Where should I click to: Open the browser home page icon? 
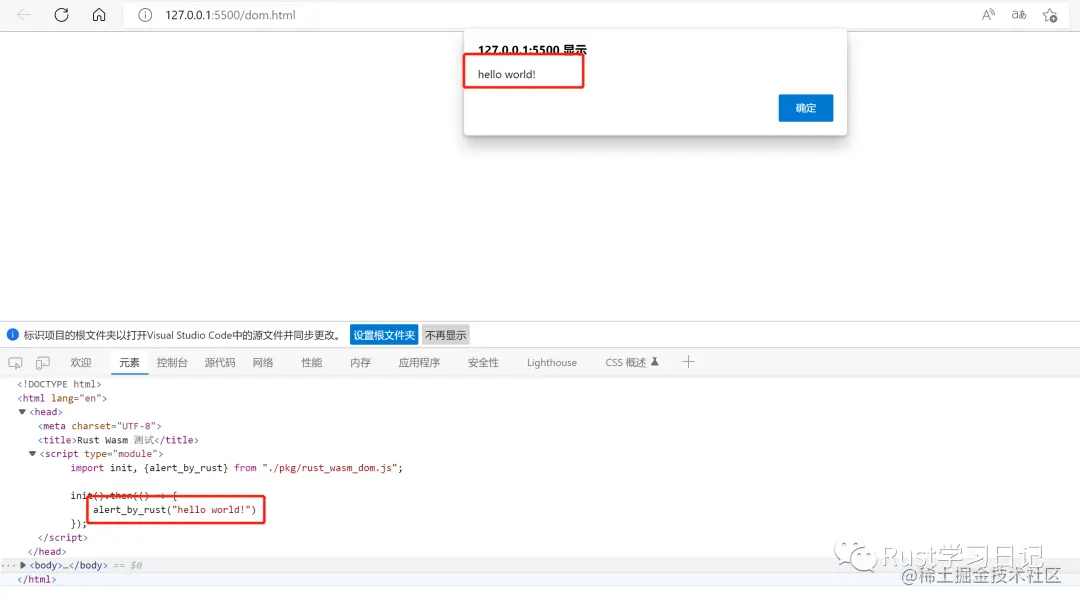click(99, 14)
